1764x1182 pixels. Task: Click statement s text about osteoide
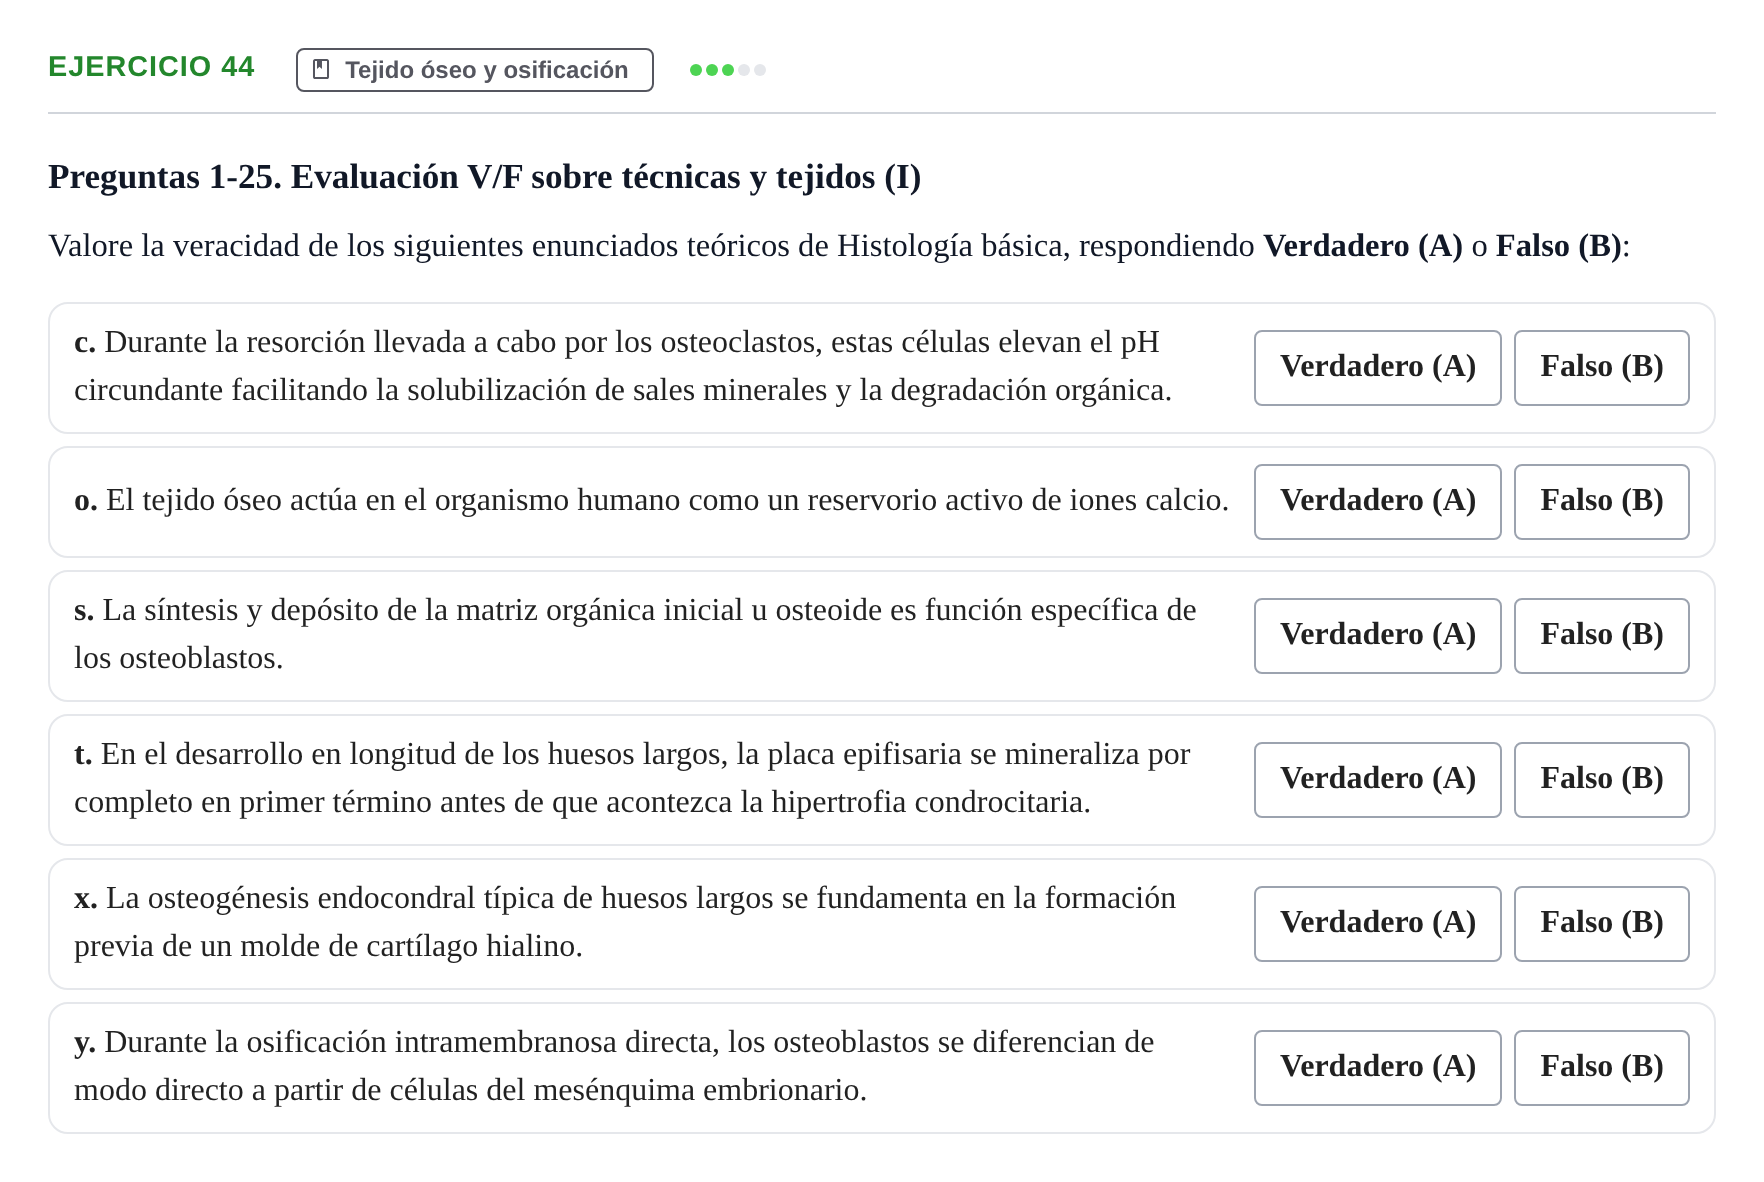tap(635, 634)
